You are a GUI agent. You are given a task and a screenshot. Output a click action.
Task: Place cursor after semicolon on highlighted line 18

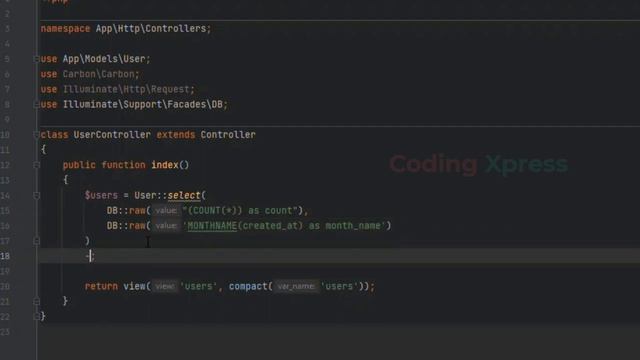[x=95, y=256]
